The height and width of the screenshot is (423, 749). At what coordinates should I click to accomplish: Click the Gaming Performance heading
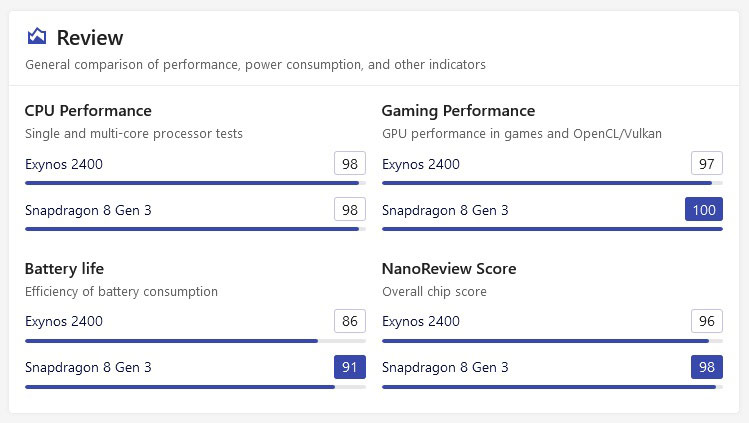tap(458, 111)
